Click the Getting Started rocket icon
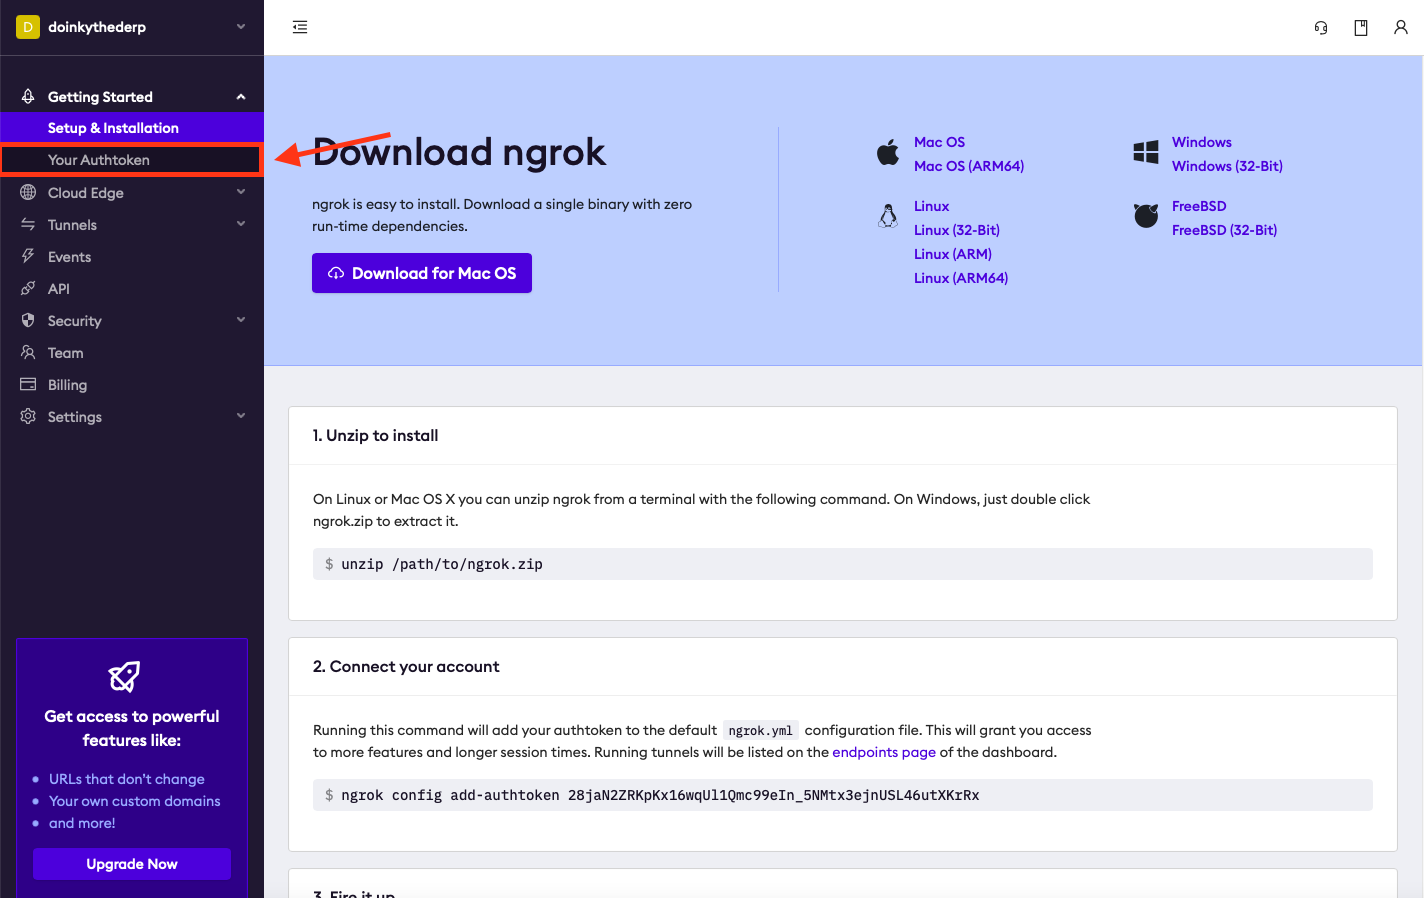Screen dimensions: 1424x898 28,97
